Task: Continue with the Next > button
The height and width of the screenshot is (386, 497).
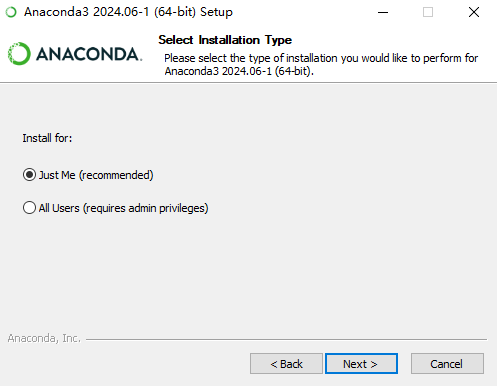Action: point(361,364)
